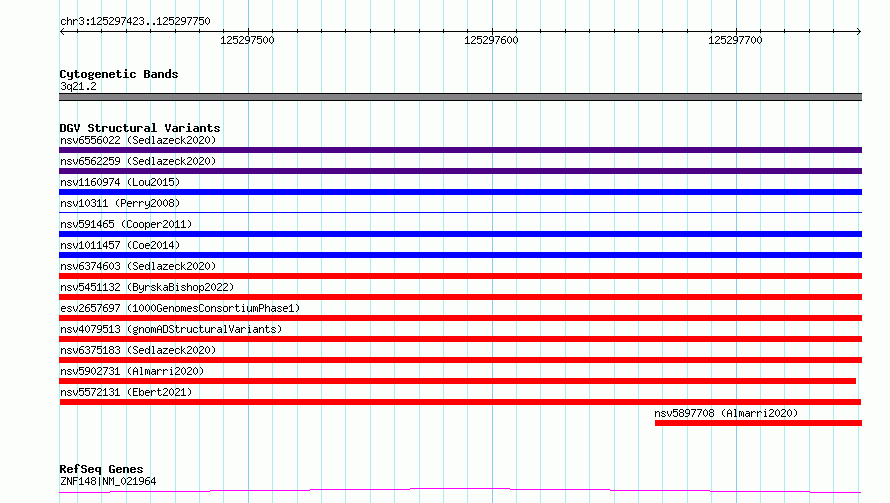Open the nsv5902731 (Almarri2020) label
This screenshot has height=503, width=890.
[132, 371]
